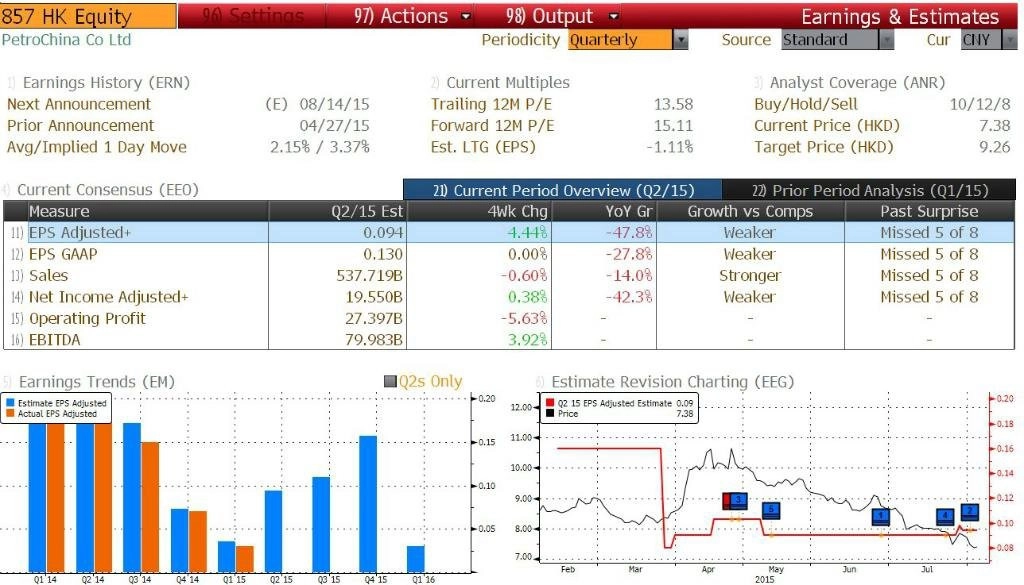Click the red Q2 15 EPS estimate legend swatch
The image size is (1024, 585).
coord(550,403)
